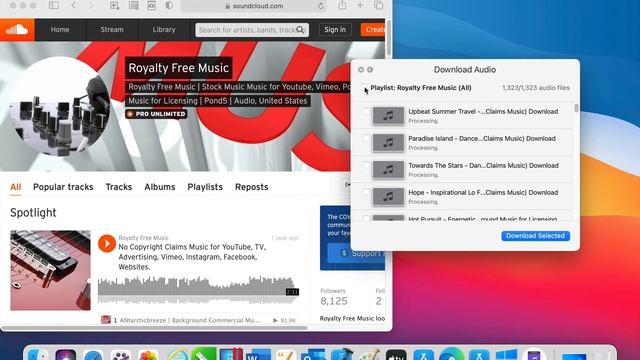640x360 pixels.
Task: Click Download Selected button
Action: (535, 236)
